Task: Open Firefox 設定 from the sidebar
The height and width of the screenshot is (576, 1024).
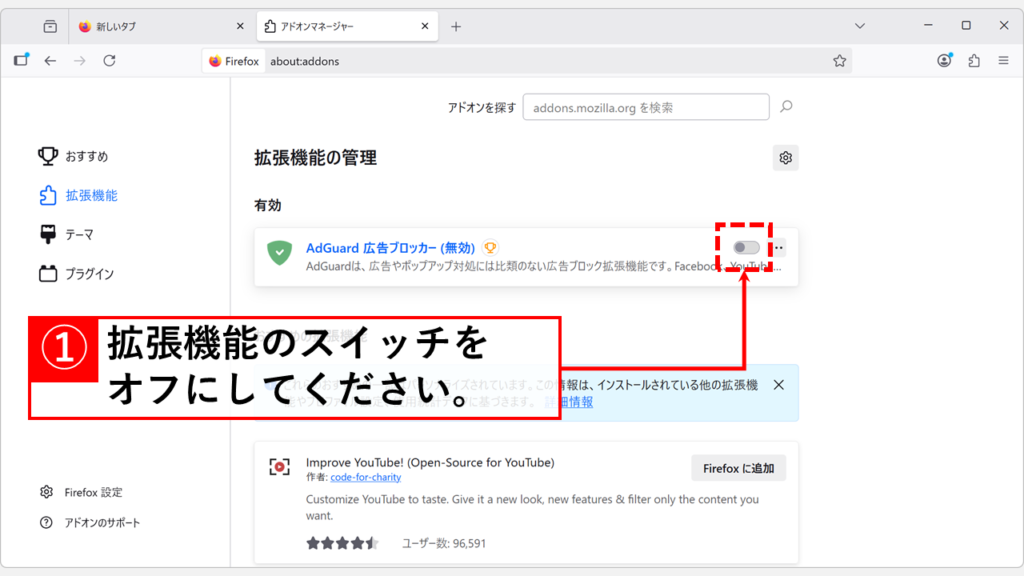Action: point(81,492)
